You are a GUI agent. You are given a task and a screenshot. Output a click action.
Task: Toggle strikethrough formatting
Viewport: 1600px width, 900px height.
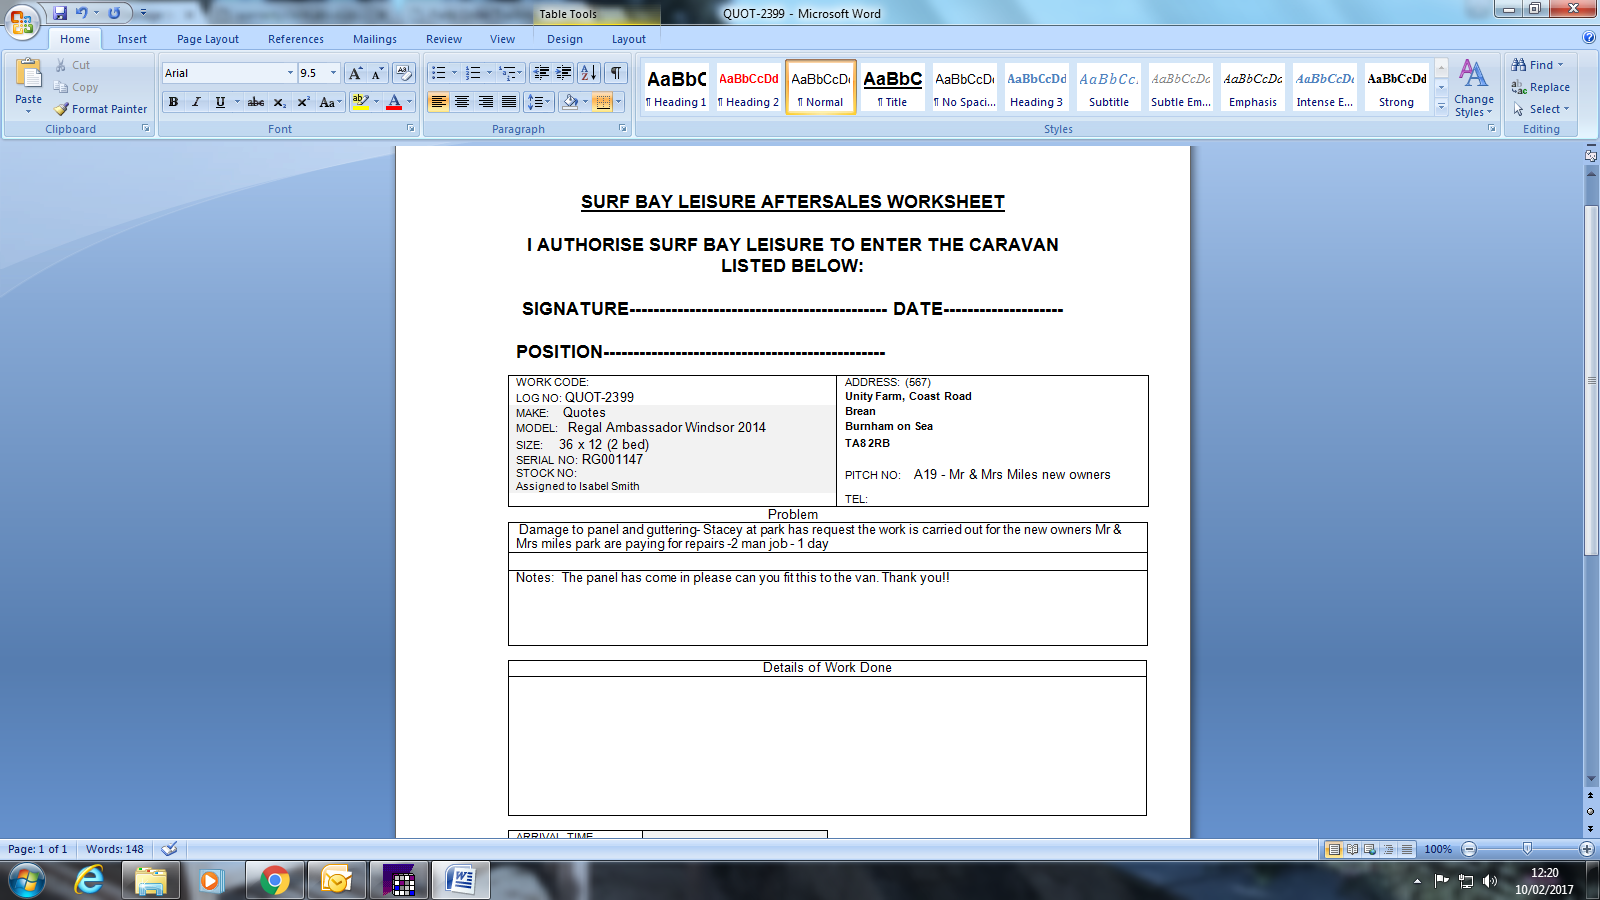256,102
